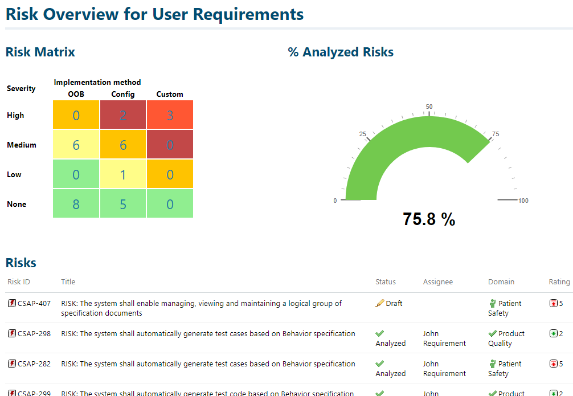Click the CSAP-299 generate test code title
Viewport: 573px width, 396px height.
[x=207, y=393]
